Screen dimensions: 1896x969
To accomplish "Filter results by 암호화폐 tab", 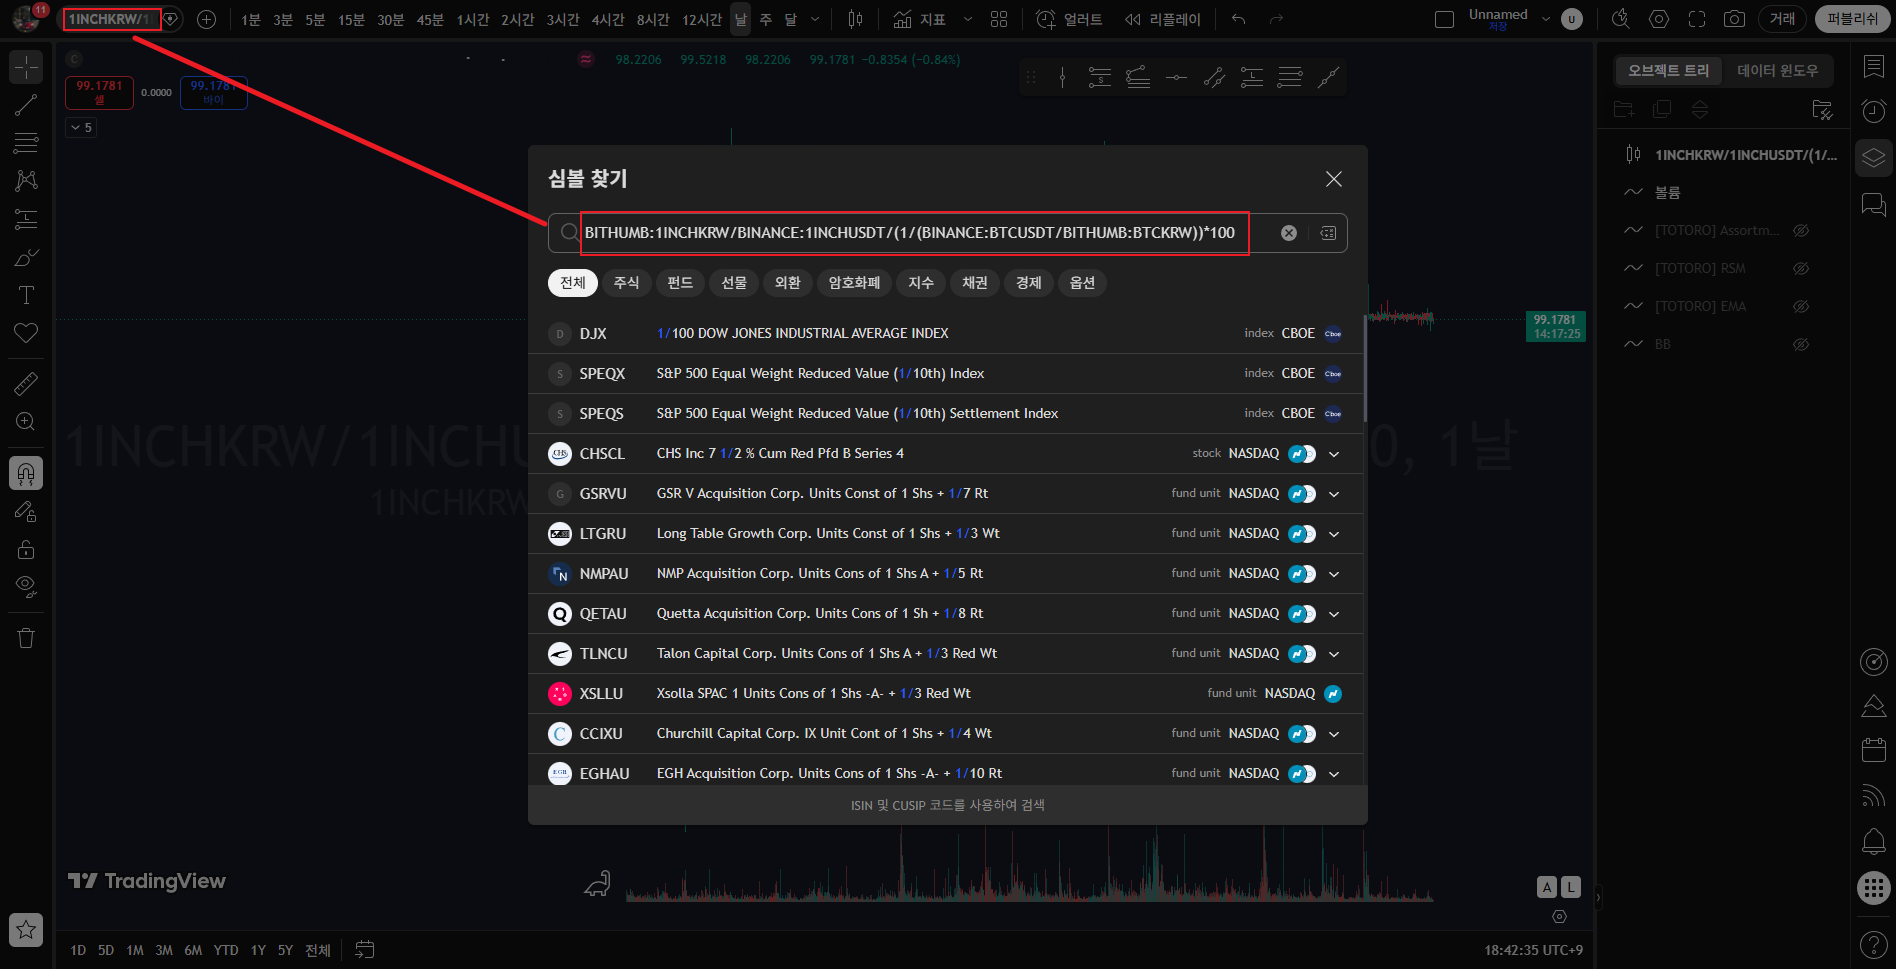I will tap(854, 283).
